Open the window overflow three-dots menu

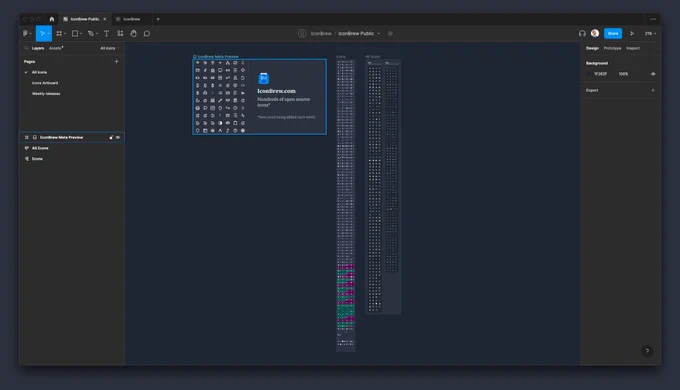click(x=653, y=19)
